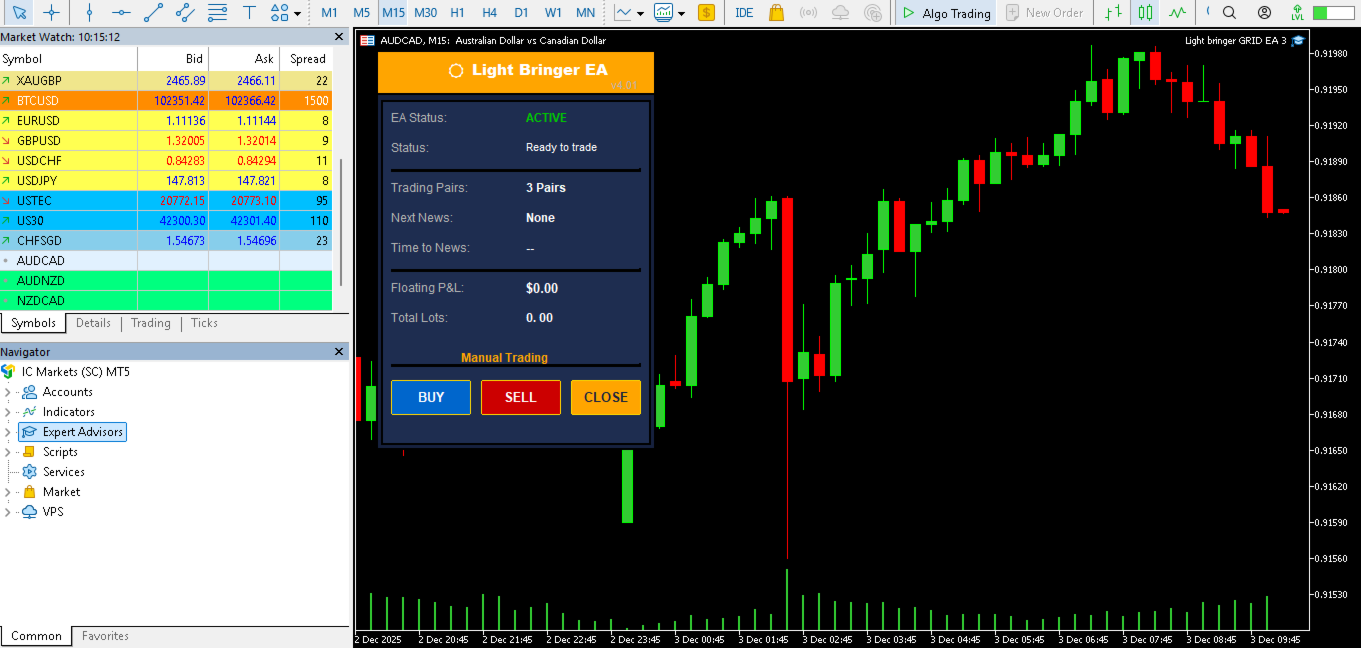Draw a vertical line on chart
The width and height of the screenshot is (1361, 648).
pos(89,13)
